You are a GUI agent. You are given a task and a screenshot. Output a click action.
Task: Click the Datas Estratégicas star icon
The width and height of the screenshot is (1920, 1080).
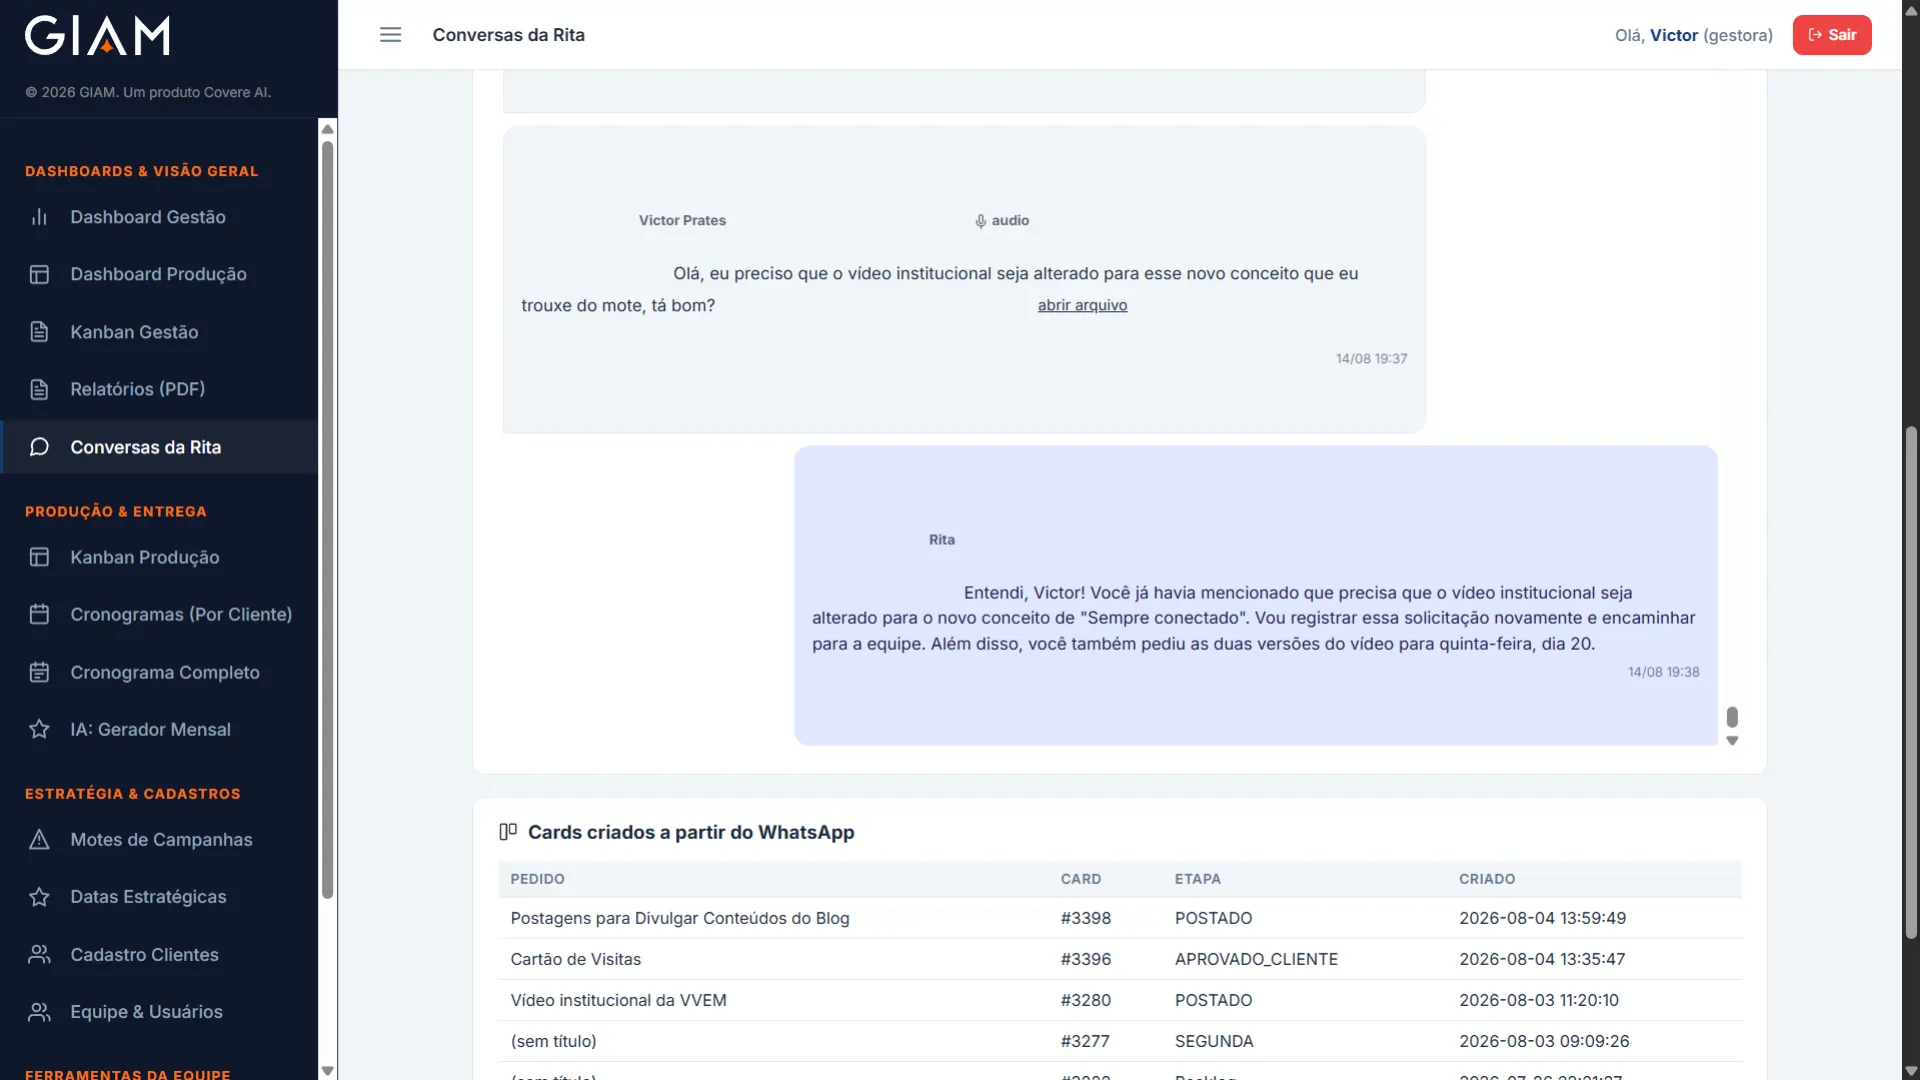coord(39,897)
